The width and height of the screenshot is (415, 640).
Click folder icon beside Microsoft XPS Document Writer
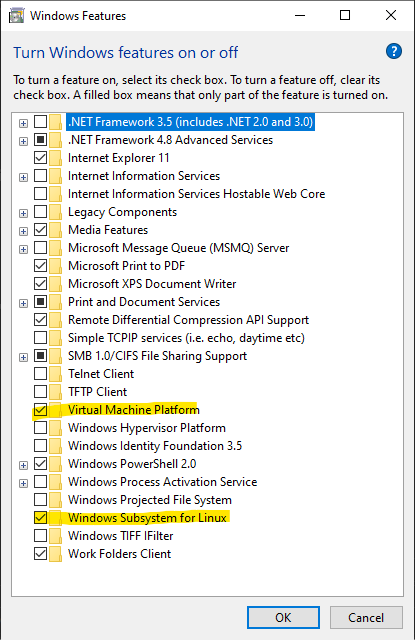(x=55, y=284)
